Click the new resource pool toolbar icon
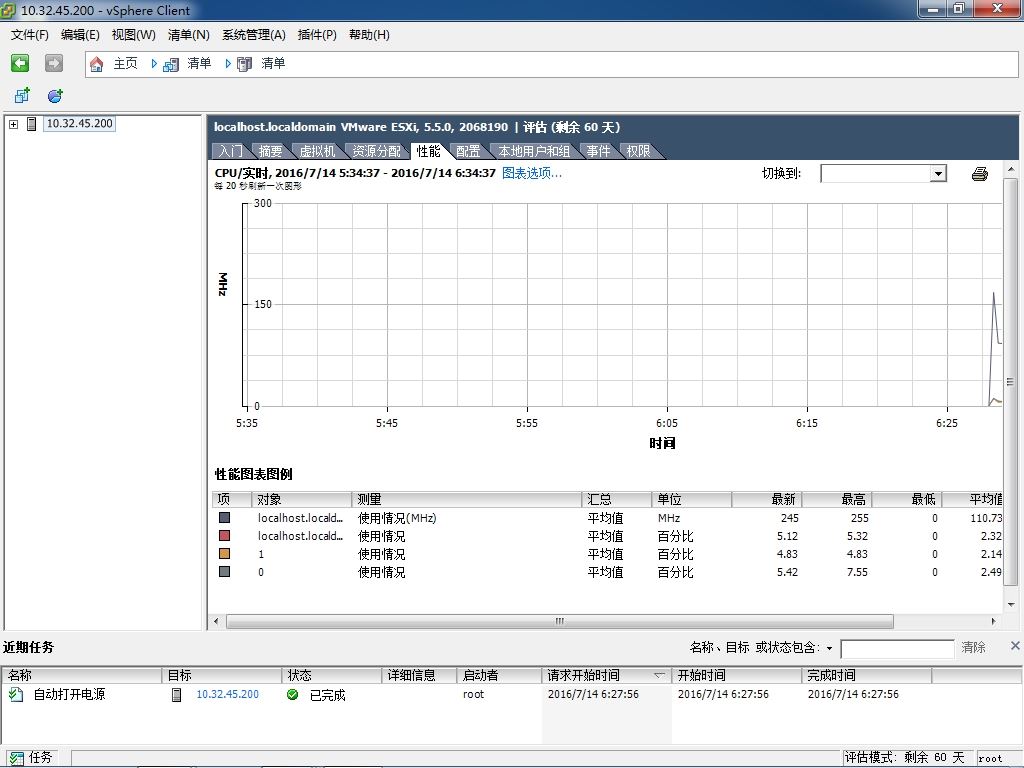The image size is (1024, 768). coord(56,96)
